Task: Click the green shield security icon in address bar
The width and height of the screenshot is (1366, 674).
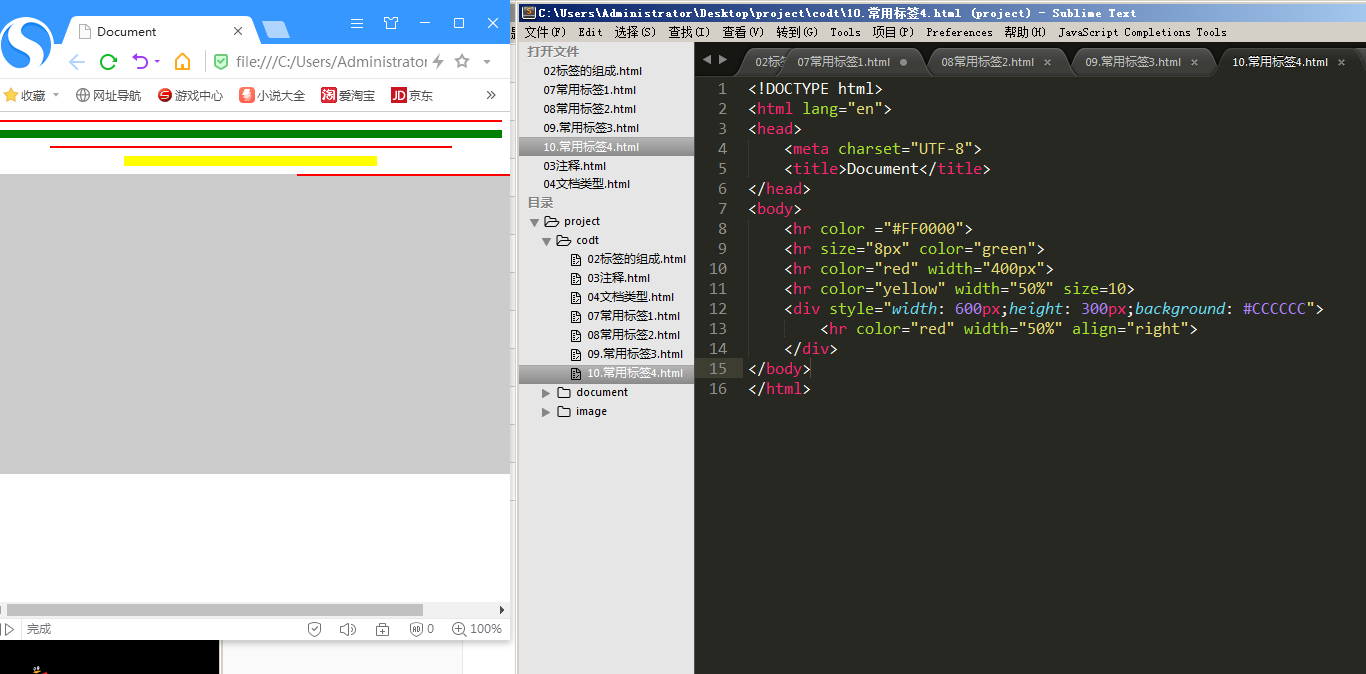Action: tap(221, 62)
